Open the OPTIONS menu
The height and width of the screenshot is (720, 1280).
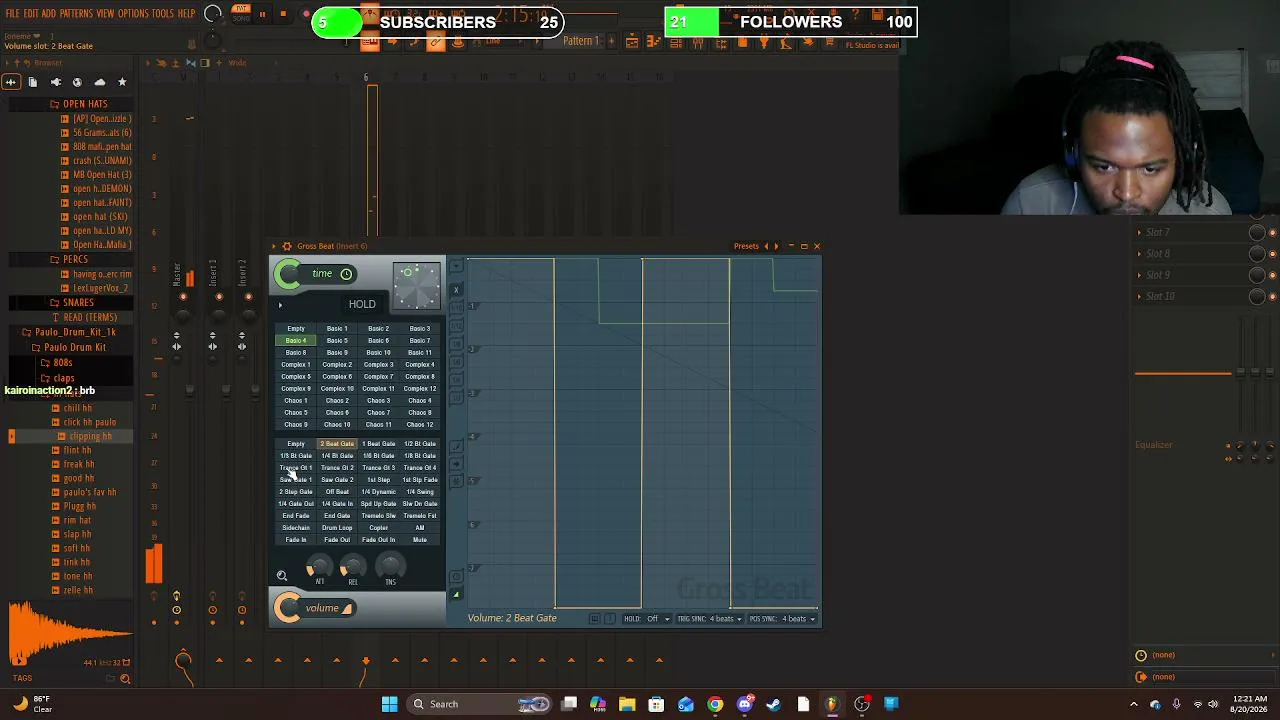pos(133,14)
